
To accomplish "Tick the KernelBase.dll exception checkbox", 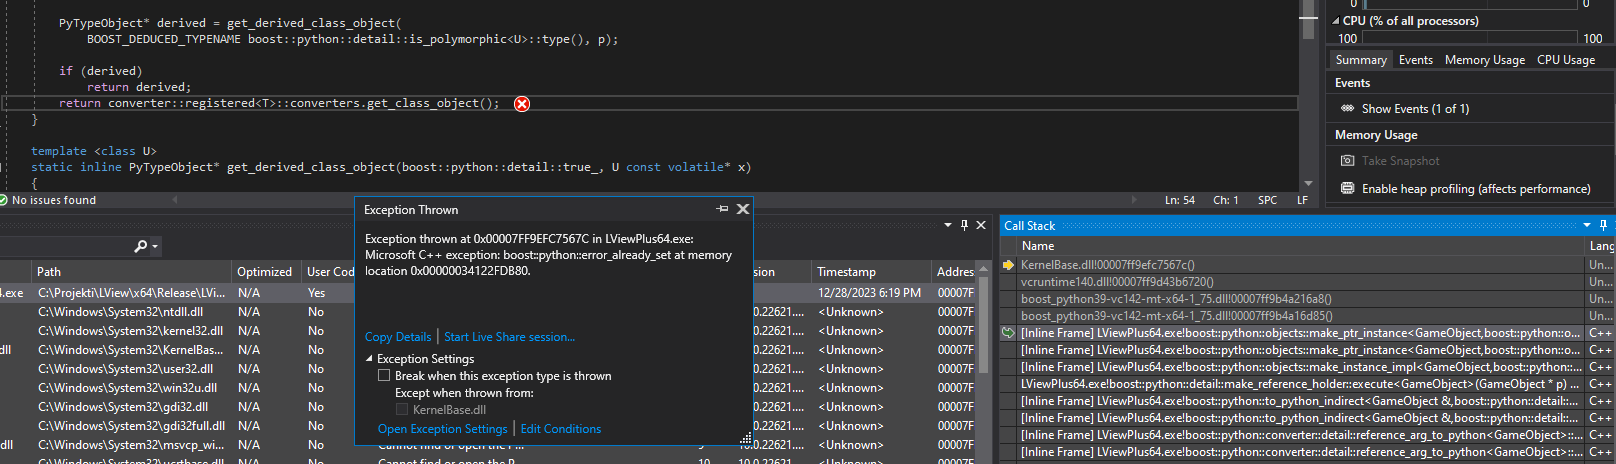I will 402,409.
